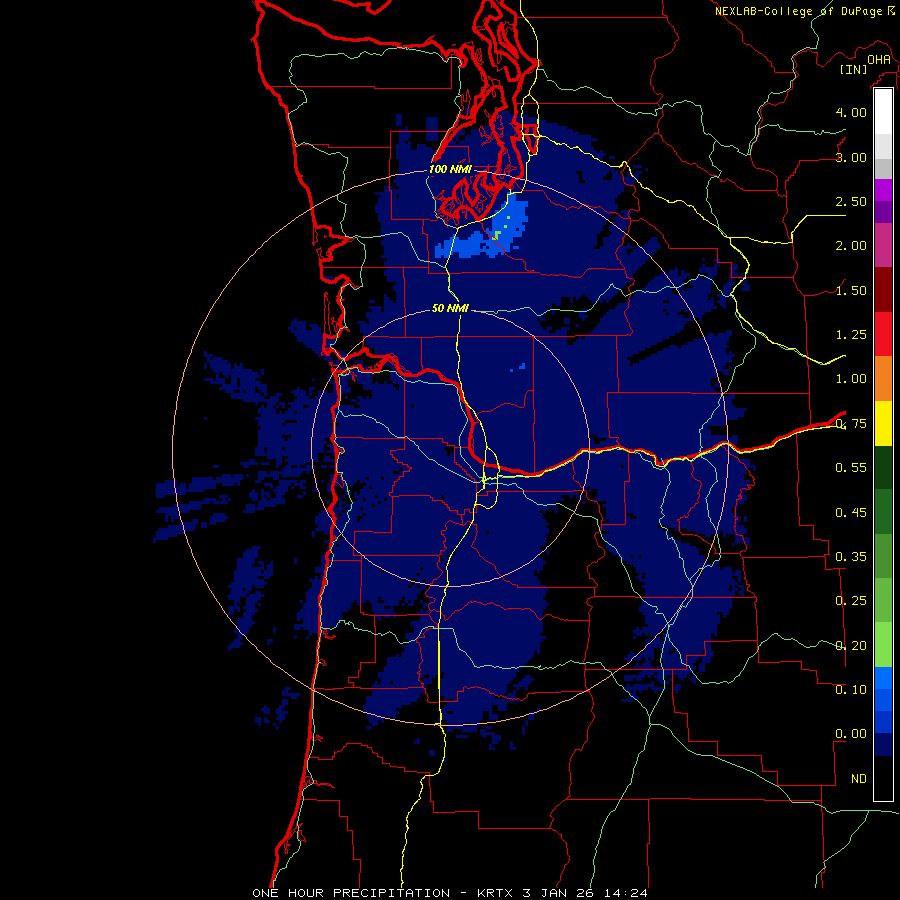Click the 0.35 legend value
900x900 pixels.
851,557
